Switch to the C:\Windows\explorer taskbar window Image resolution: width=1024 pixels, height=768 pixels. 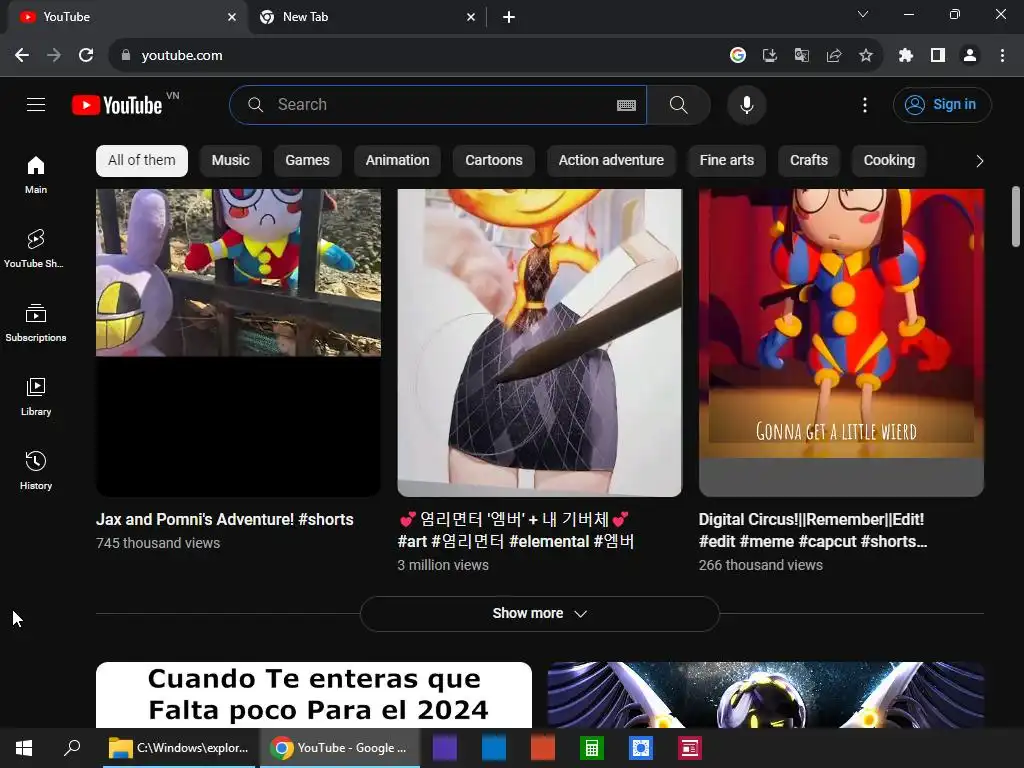(x=179, y=748)
